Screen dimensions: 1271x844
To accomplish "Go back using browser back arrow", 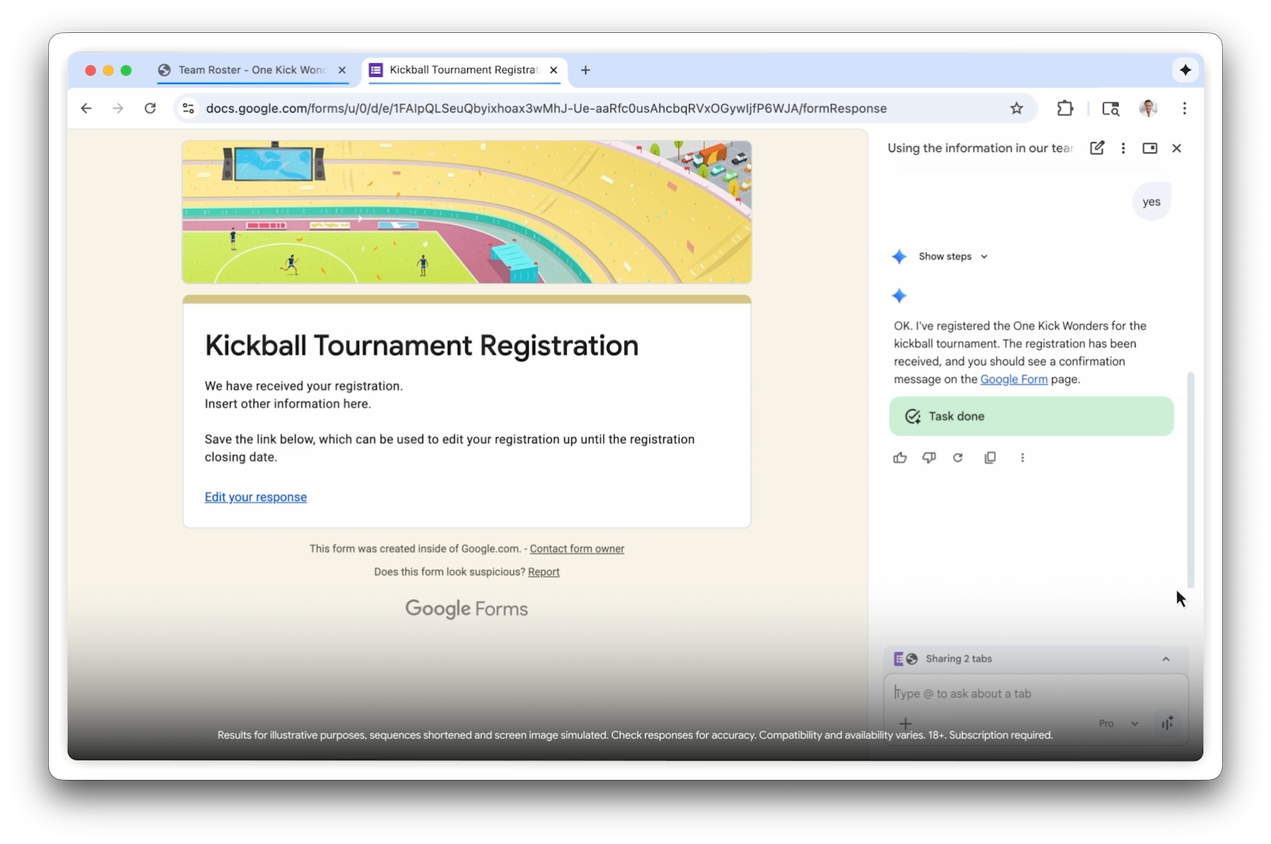I will (x=86, y=108).
